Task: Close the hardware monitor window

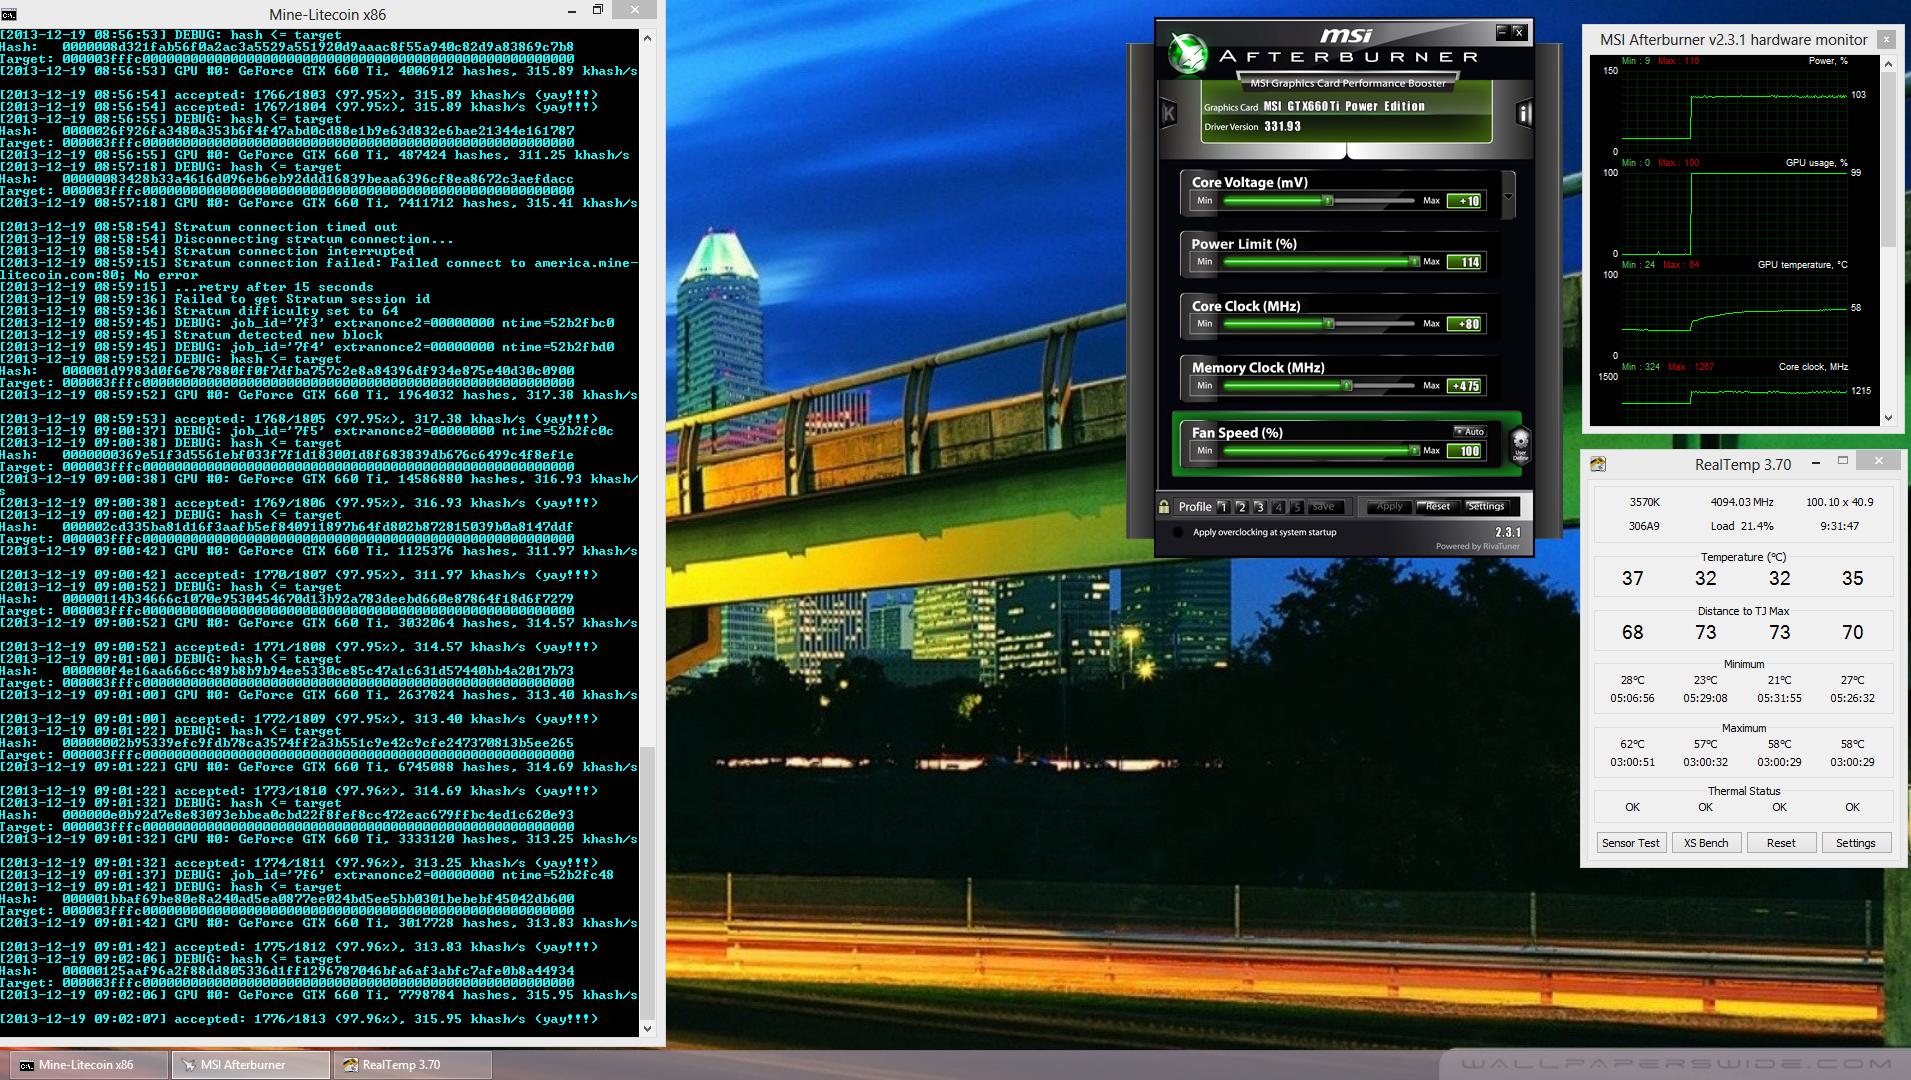Action: pyautogui.click(x=1886, y=40)
